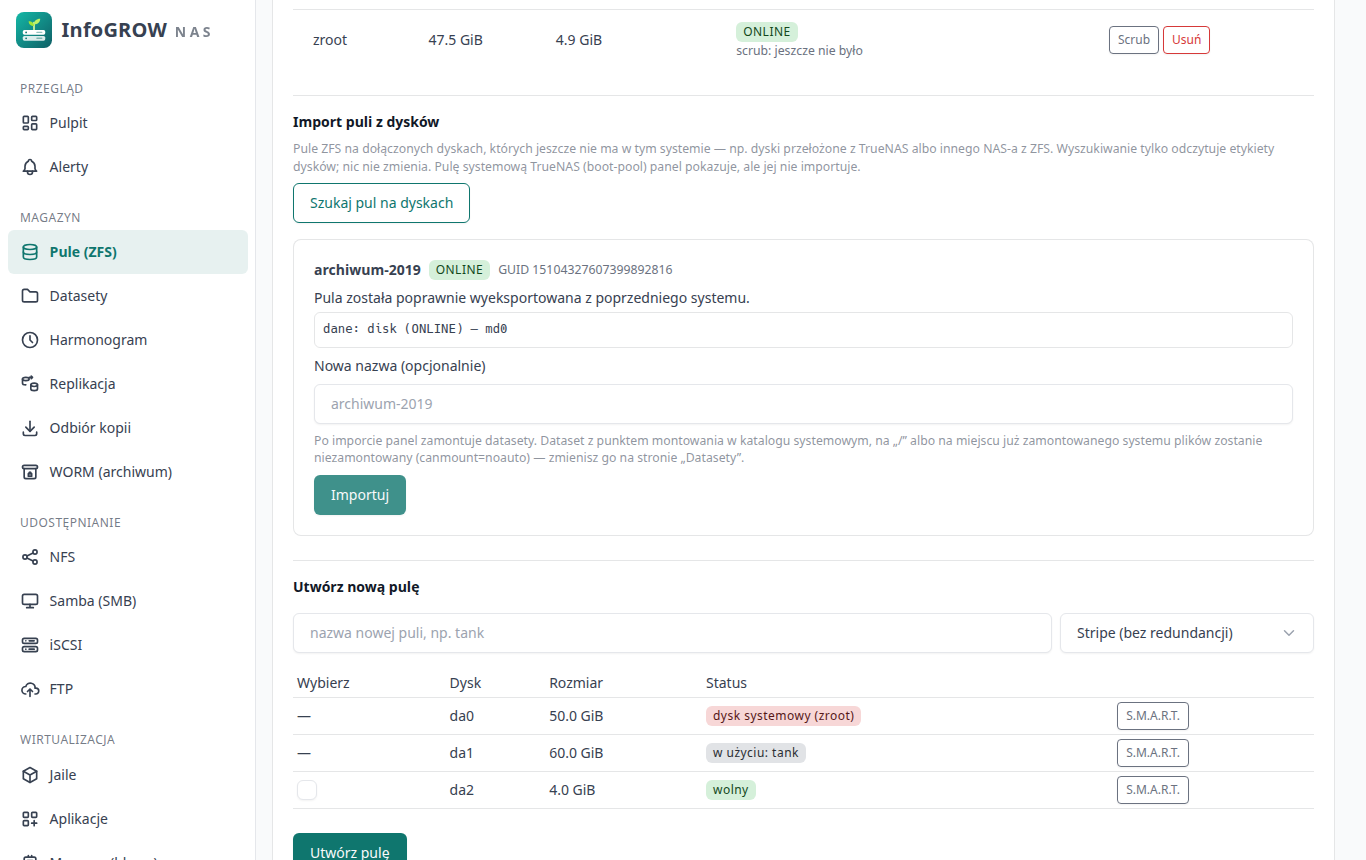Click the Jaile box icon

[30, 775]
